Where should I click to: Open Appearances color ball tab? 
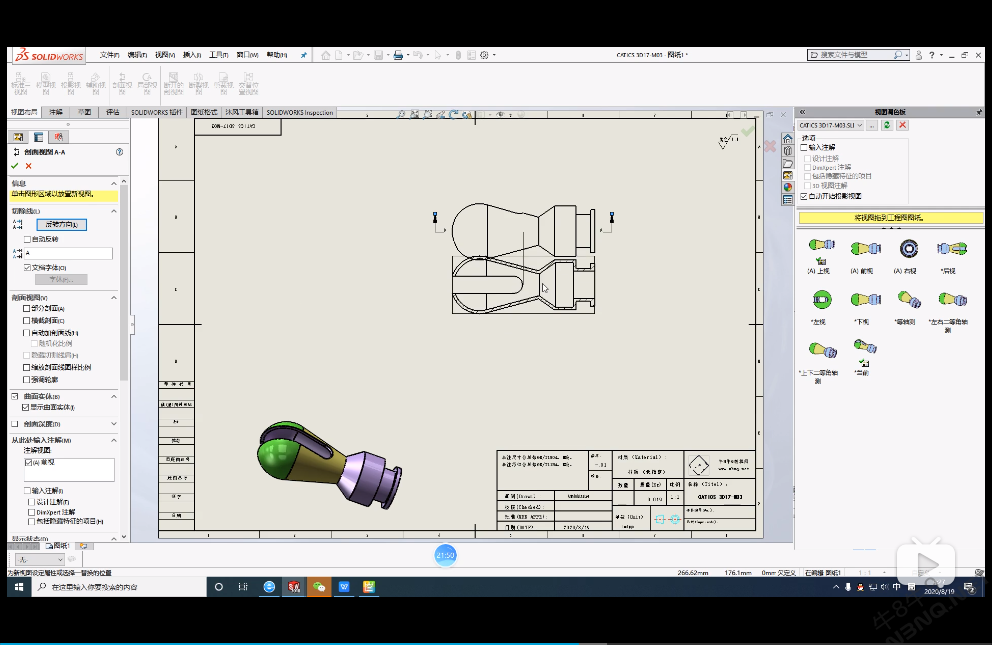click(788, 187)
